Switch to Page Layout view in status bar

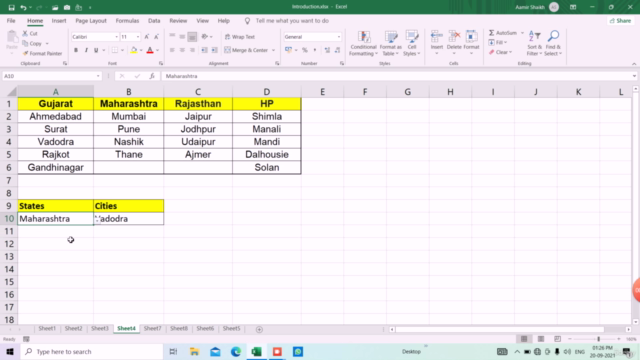tap(541, 339)
